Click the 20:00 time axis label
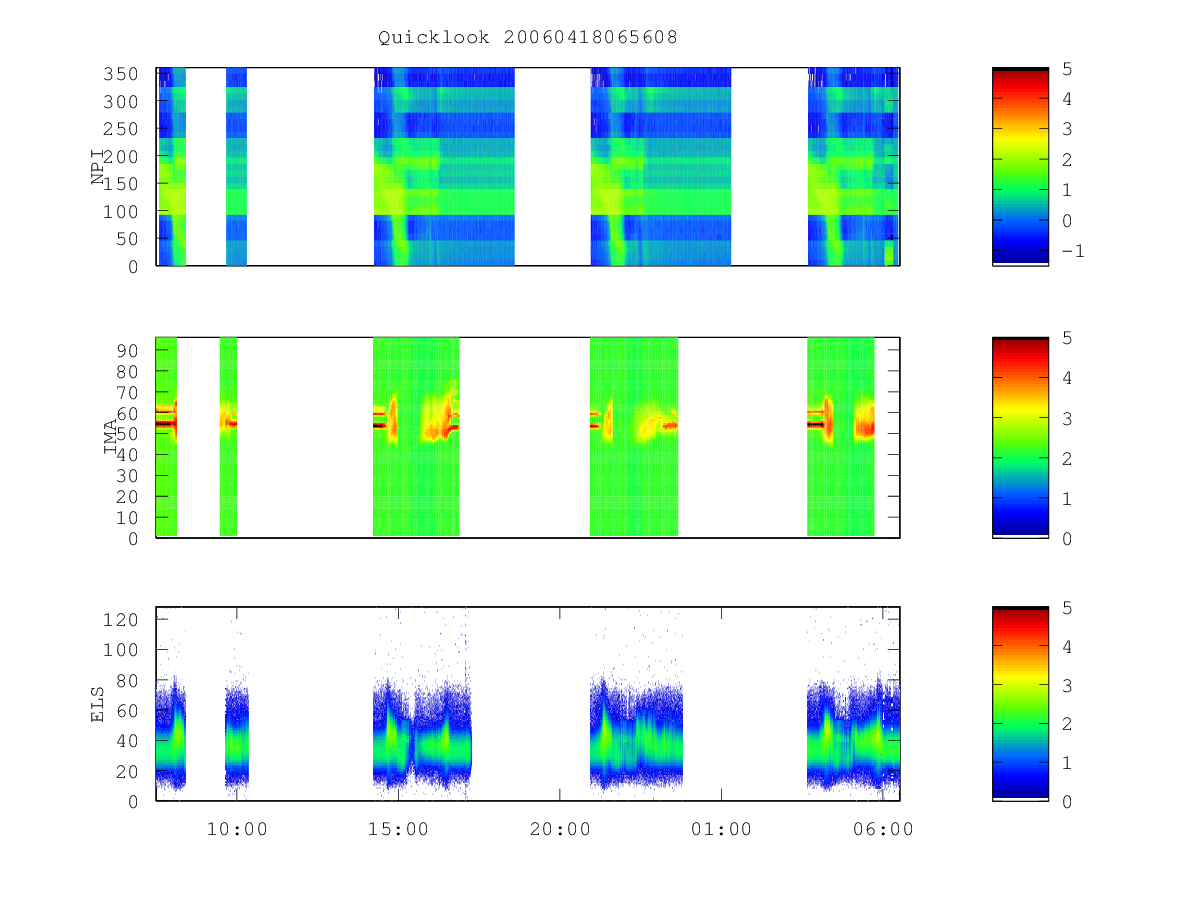 (559, 829)
